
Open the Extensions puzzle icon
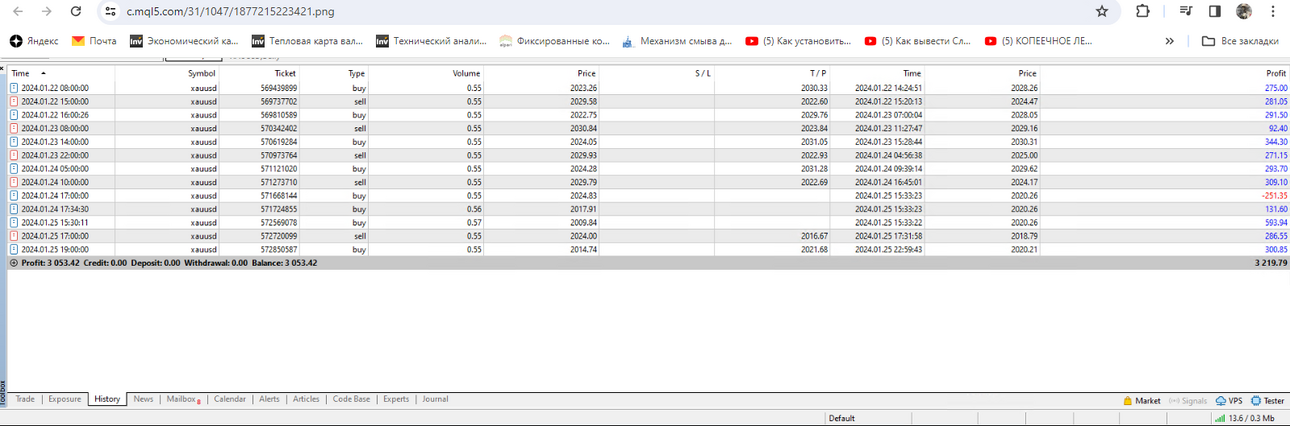[x=1143, y=11]
